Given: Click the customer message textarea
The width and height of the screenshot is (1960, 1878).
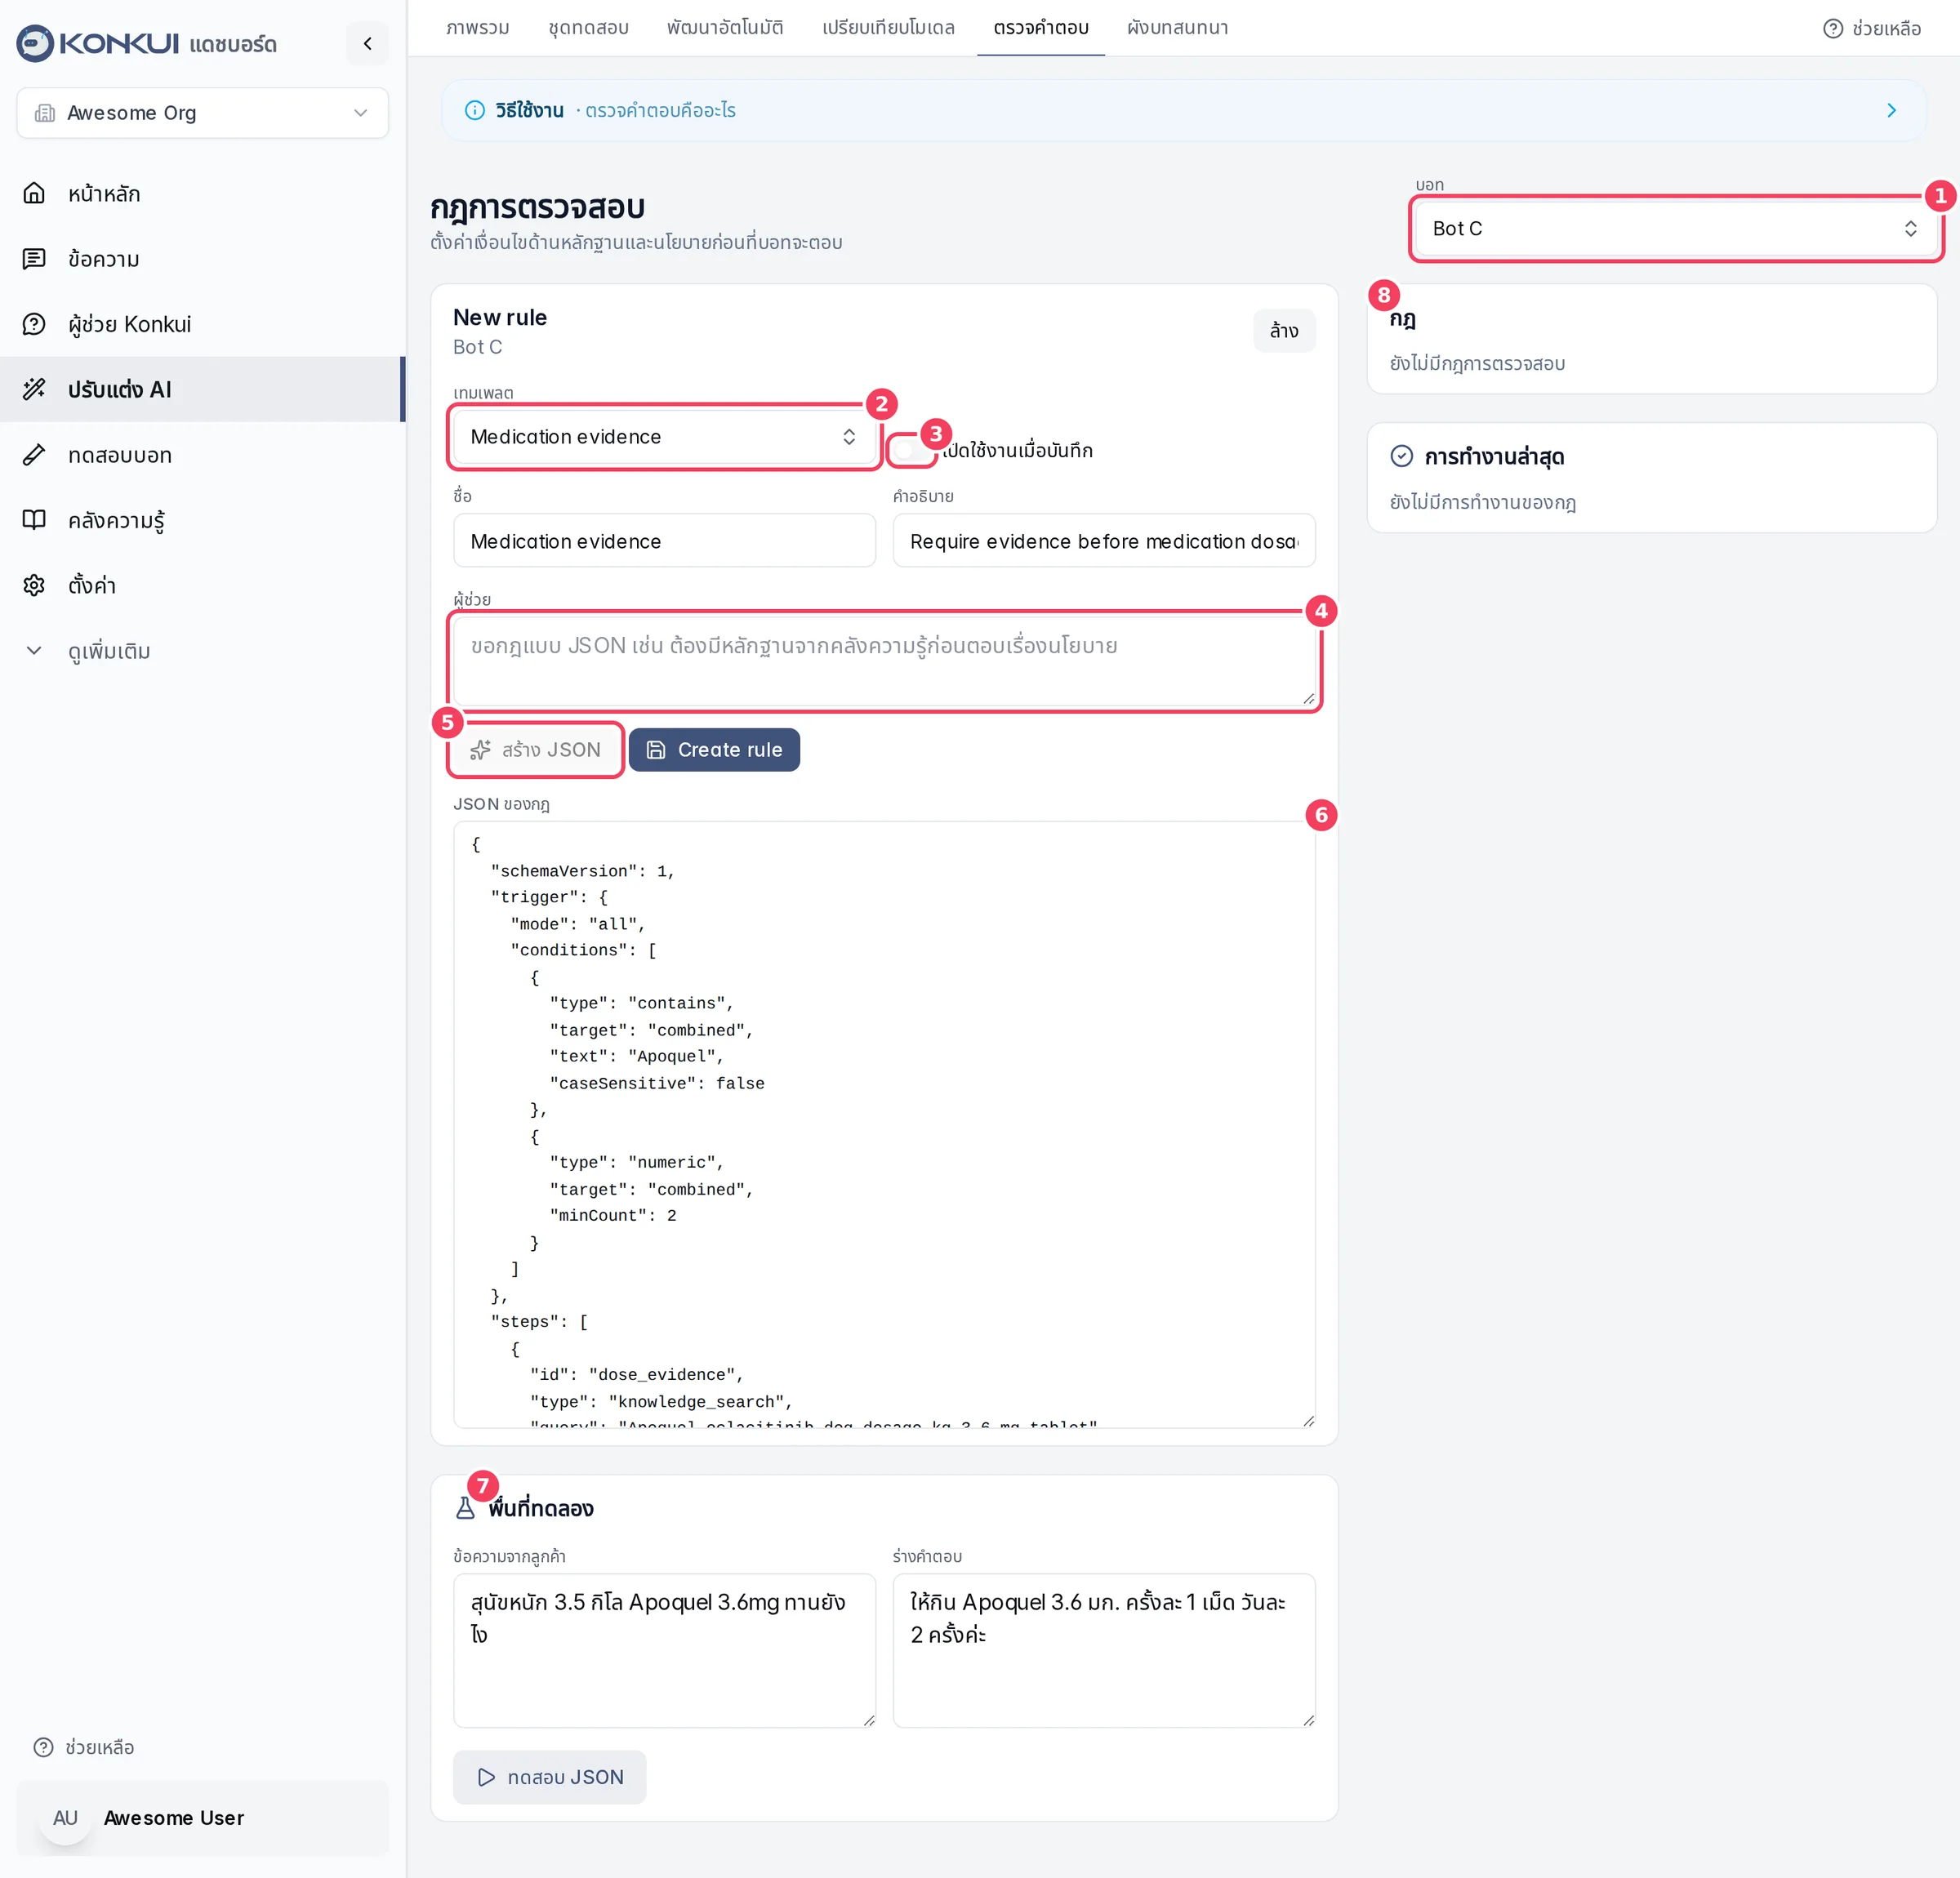Looking at the screenshot, I should (664, 1650).
